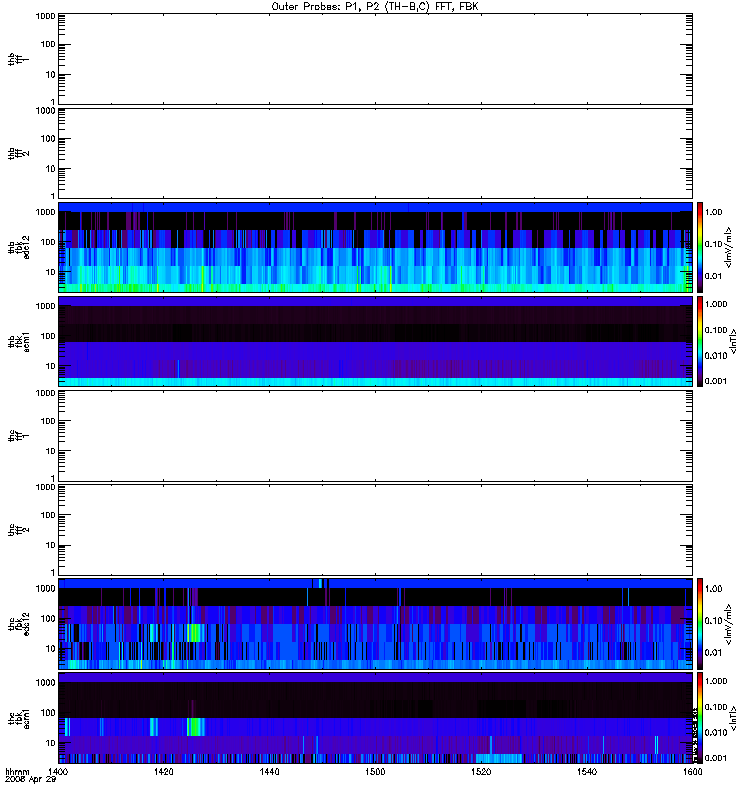Select the 'thb fbk scm1' panel label
This screenshot has width=750, height=800.
coord(18,341)
